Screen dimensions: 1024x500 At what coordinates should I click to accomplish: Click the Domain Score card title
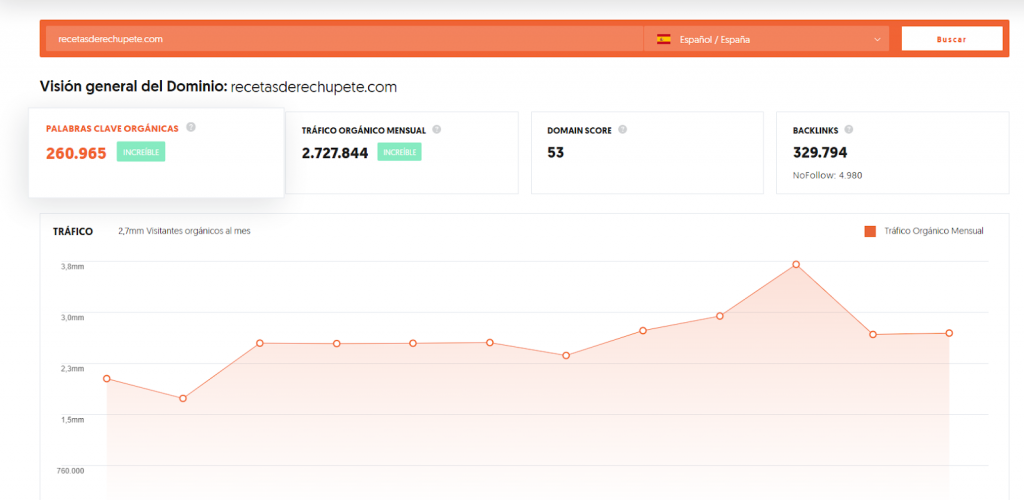tap(579, 131)
